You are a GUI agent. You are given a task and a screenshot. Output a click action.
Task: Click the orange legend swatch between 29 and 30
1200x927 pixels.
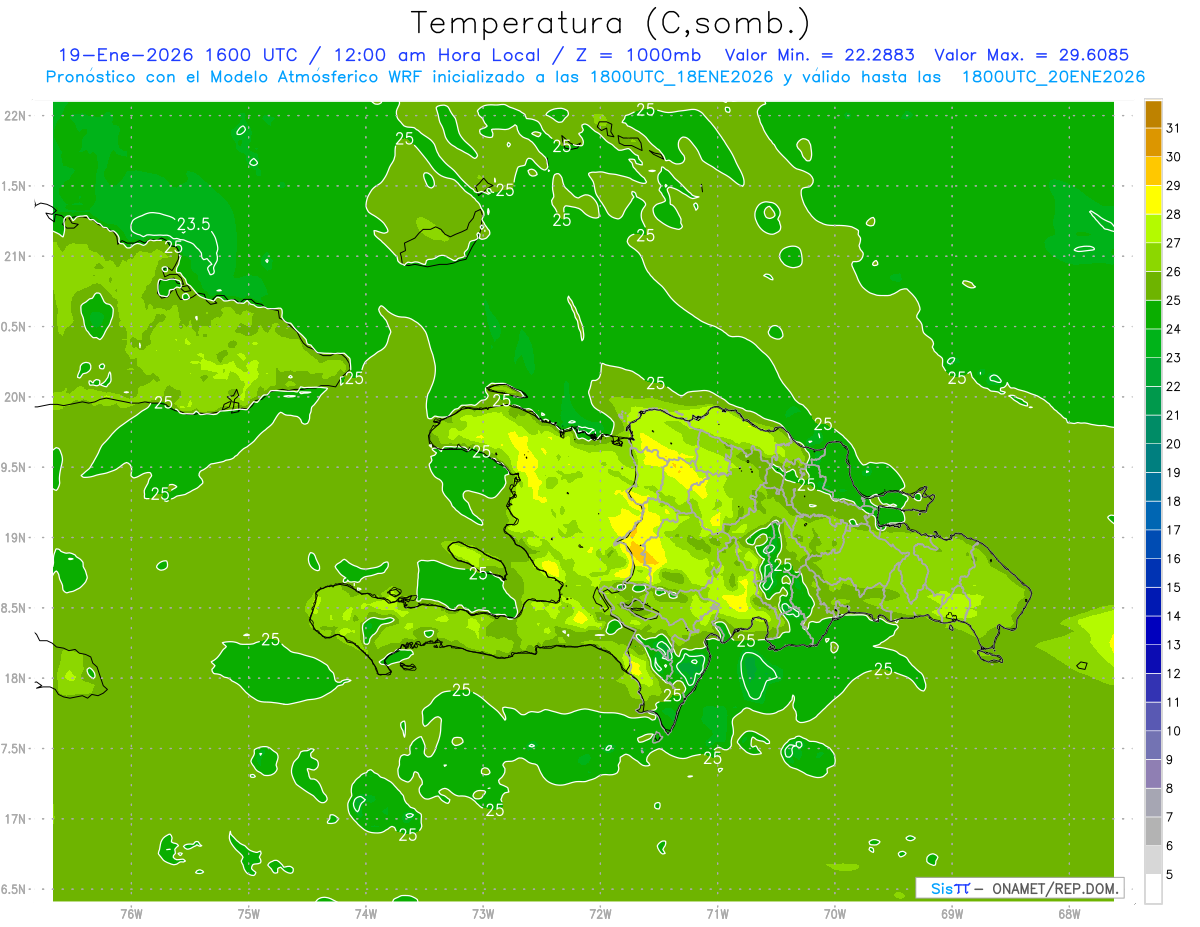click(1153, 172)
